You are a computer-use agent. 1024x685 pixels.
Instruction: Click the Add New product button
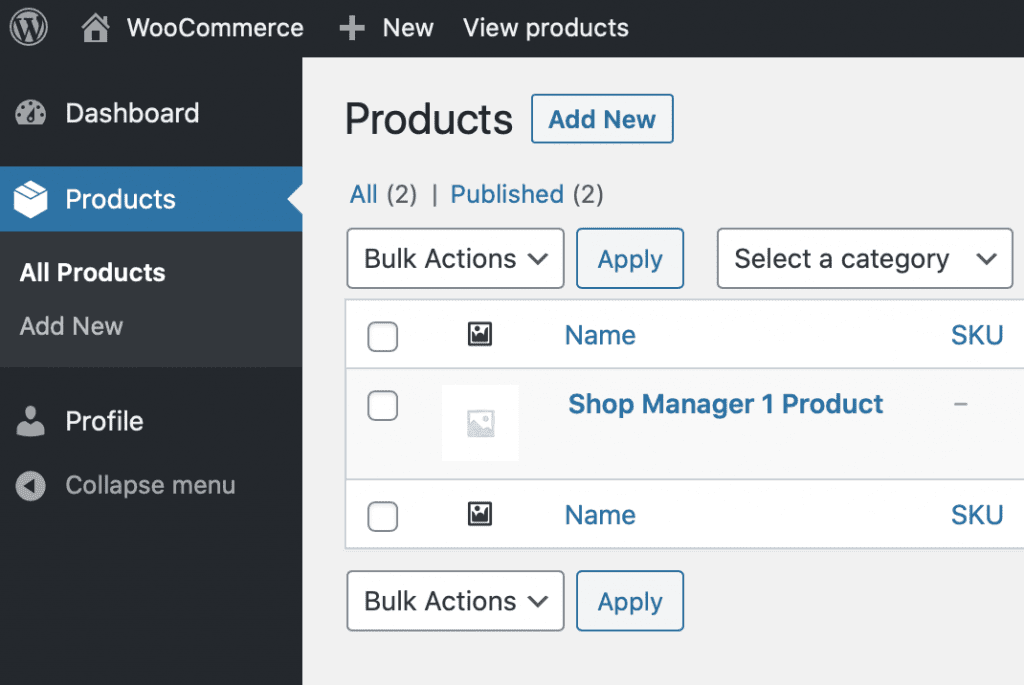[x=602, y=118]
